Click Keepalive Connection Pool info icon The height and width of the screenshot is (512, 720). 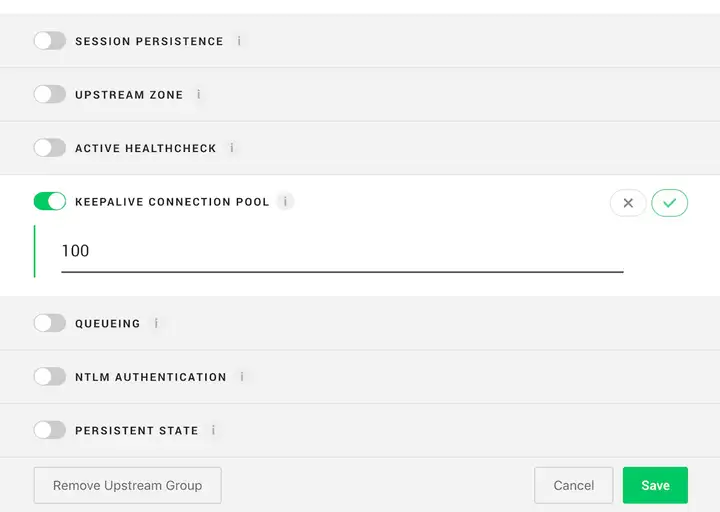[x=285, y=202]
